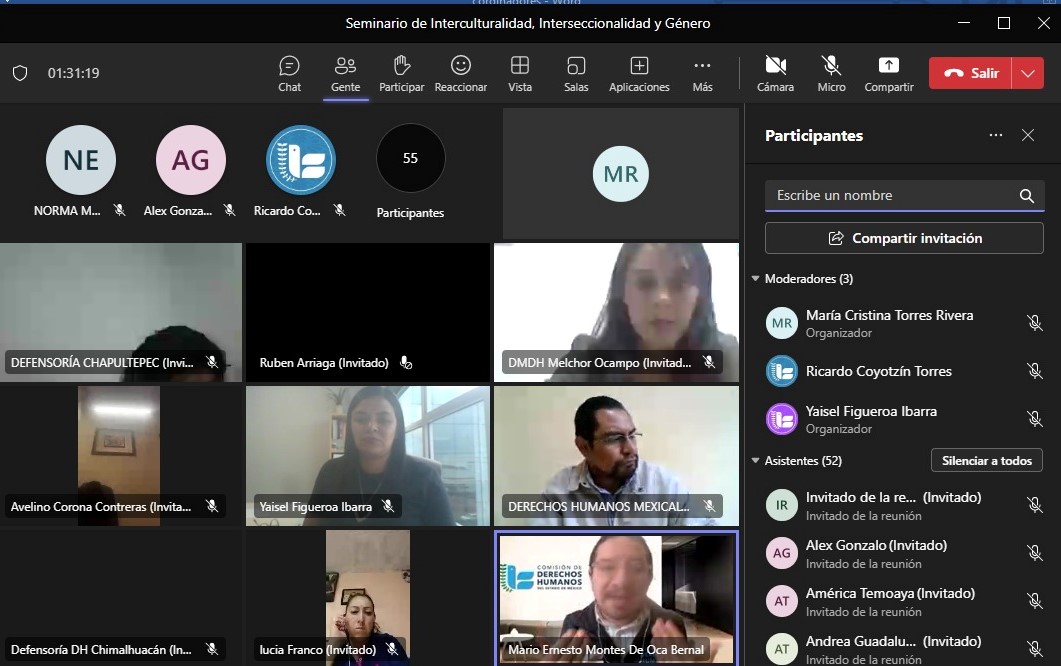The height and width of the screenshot is (666, 1061).
Task: Click Ricardo Coyotzín Torres blue avatar
Action: [782, 371]
